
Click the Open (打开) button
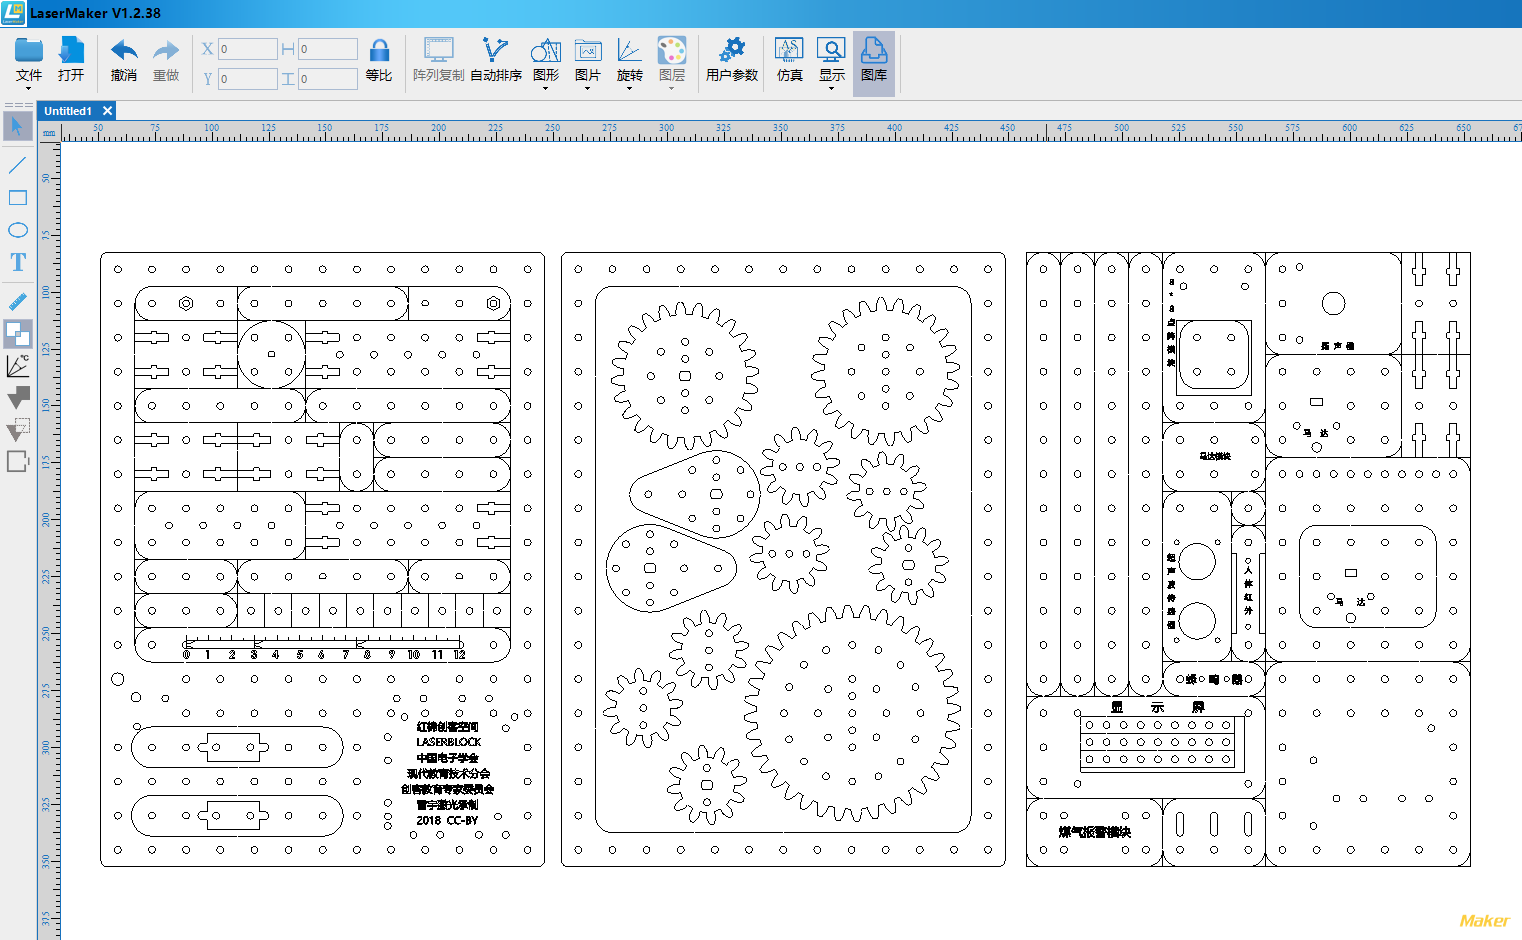click(x=71, y=60)
